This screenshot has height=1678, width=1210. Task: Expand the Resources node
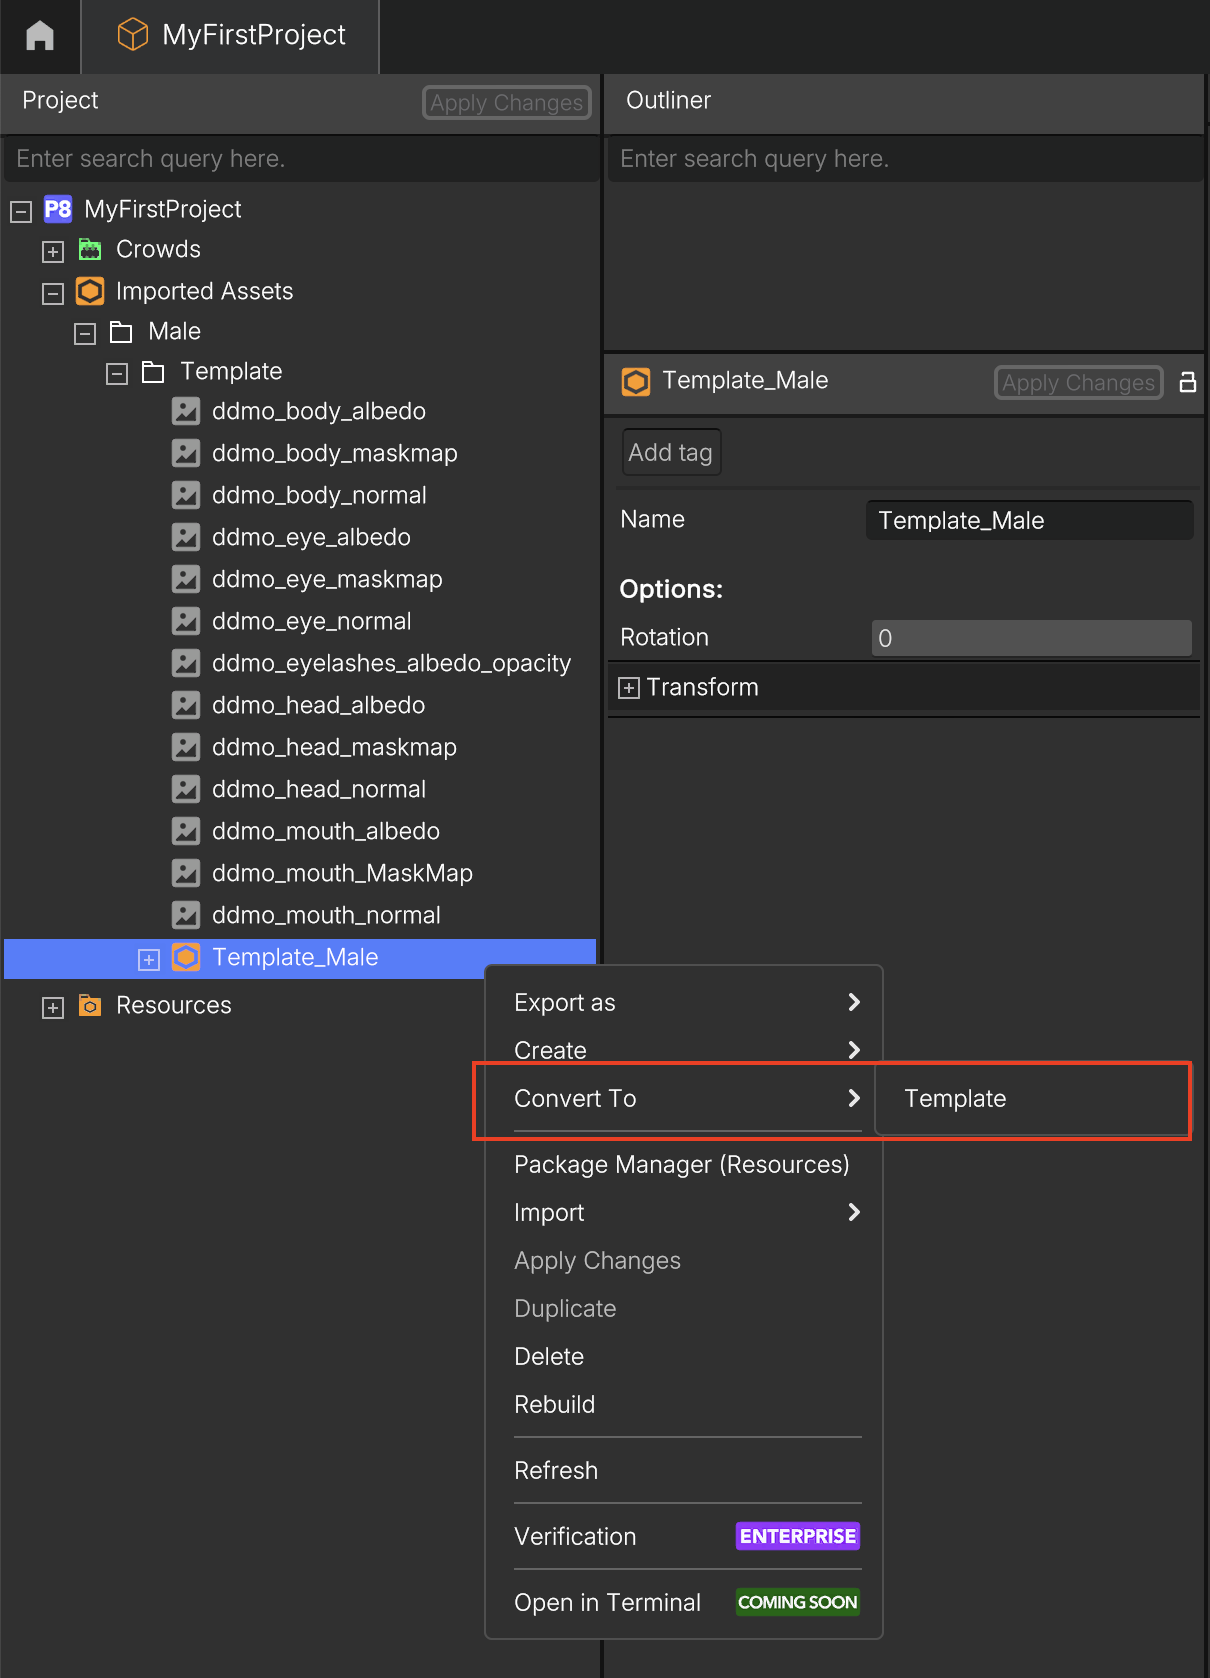coord(53,1008)
